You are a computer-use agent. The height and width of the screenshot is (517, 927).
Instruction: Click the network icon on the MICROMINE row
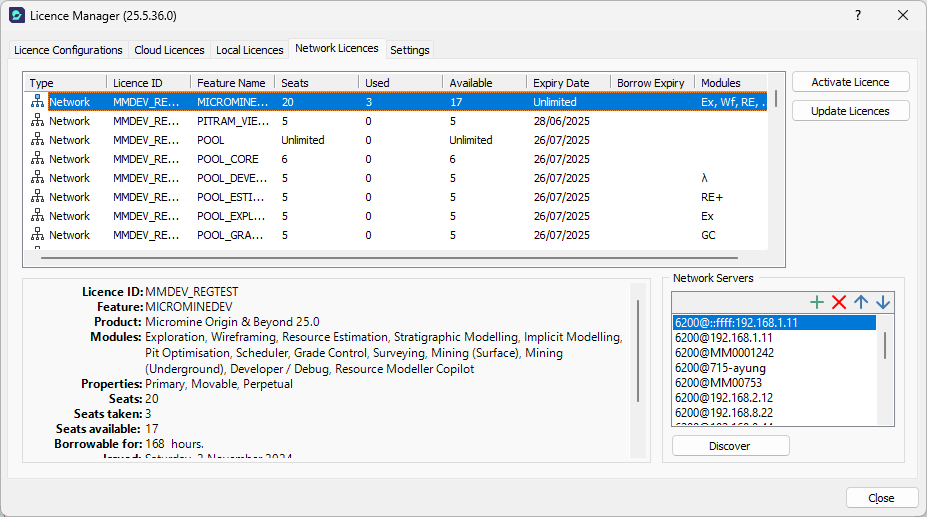37,102
